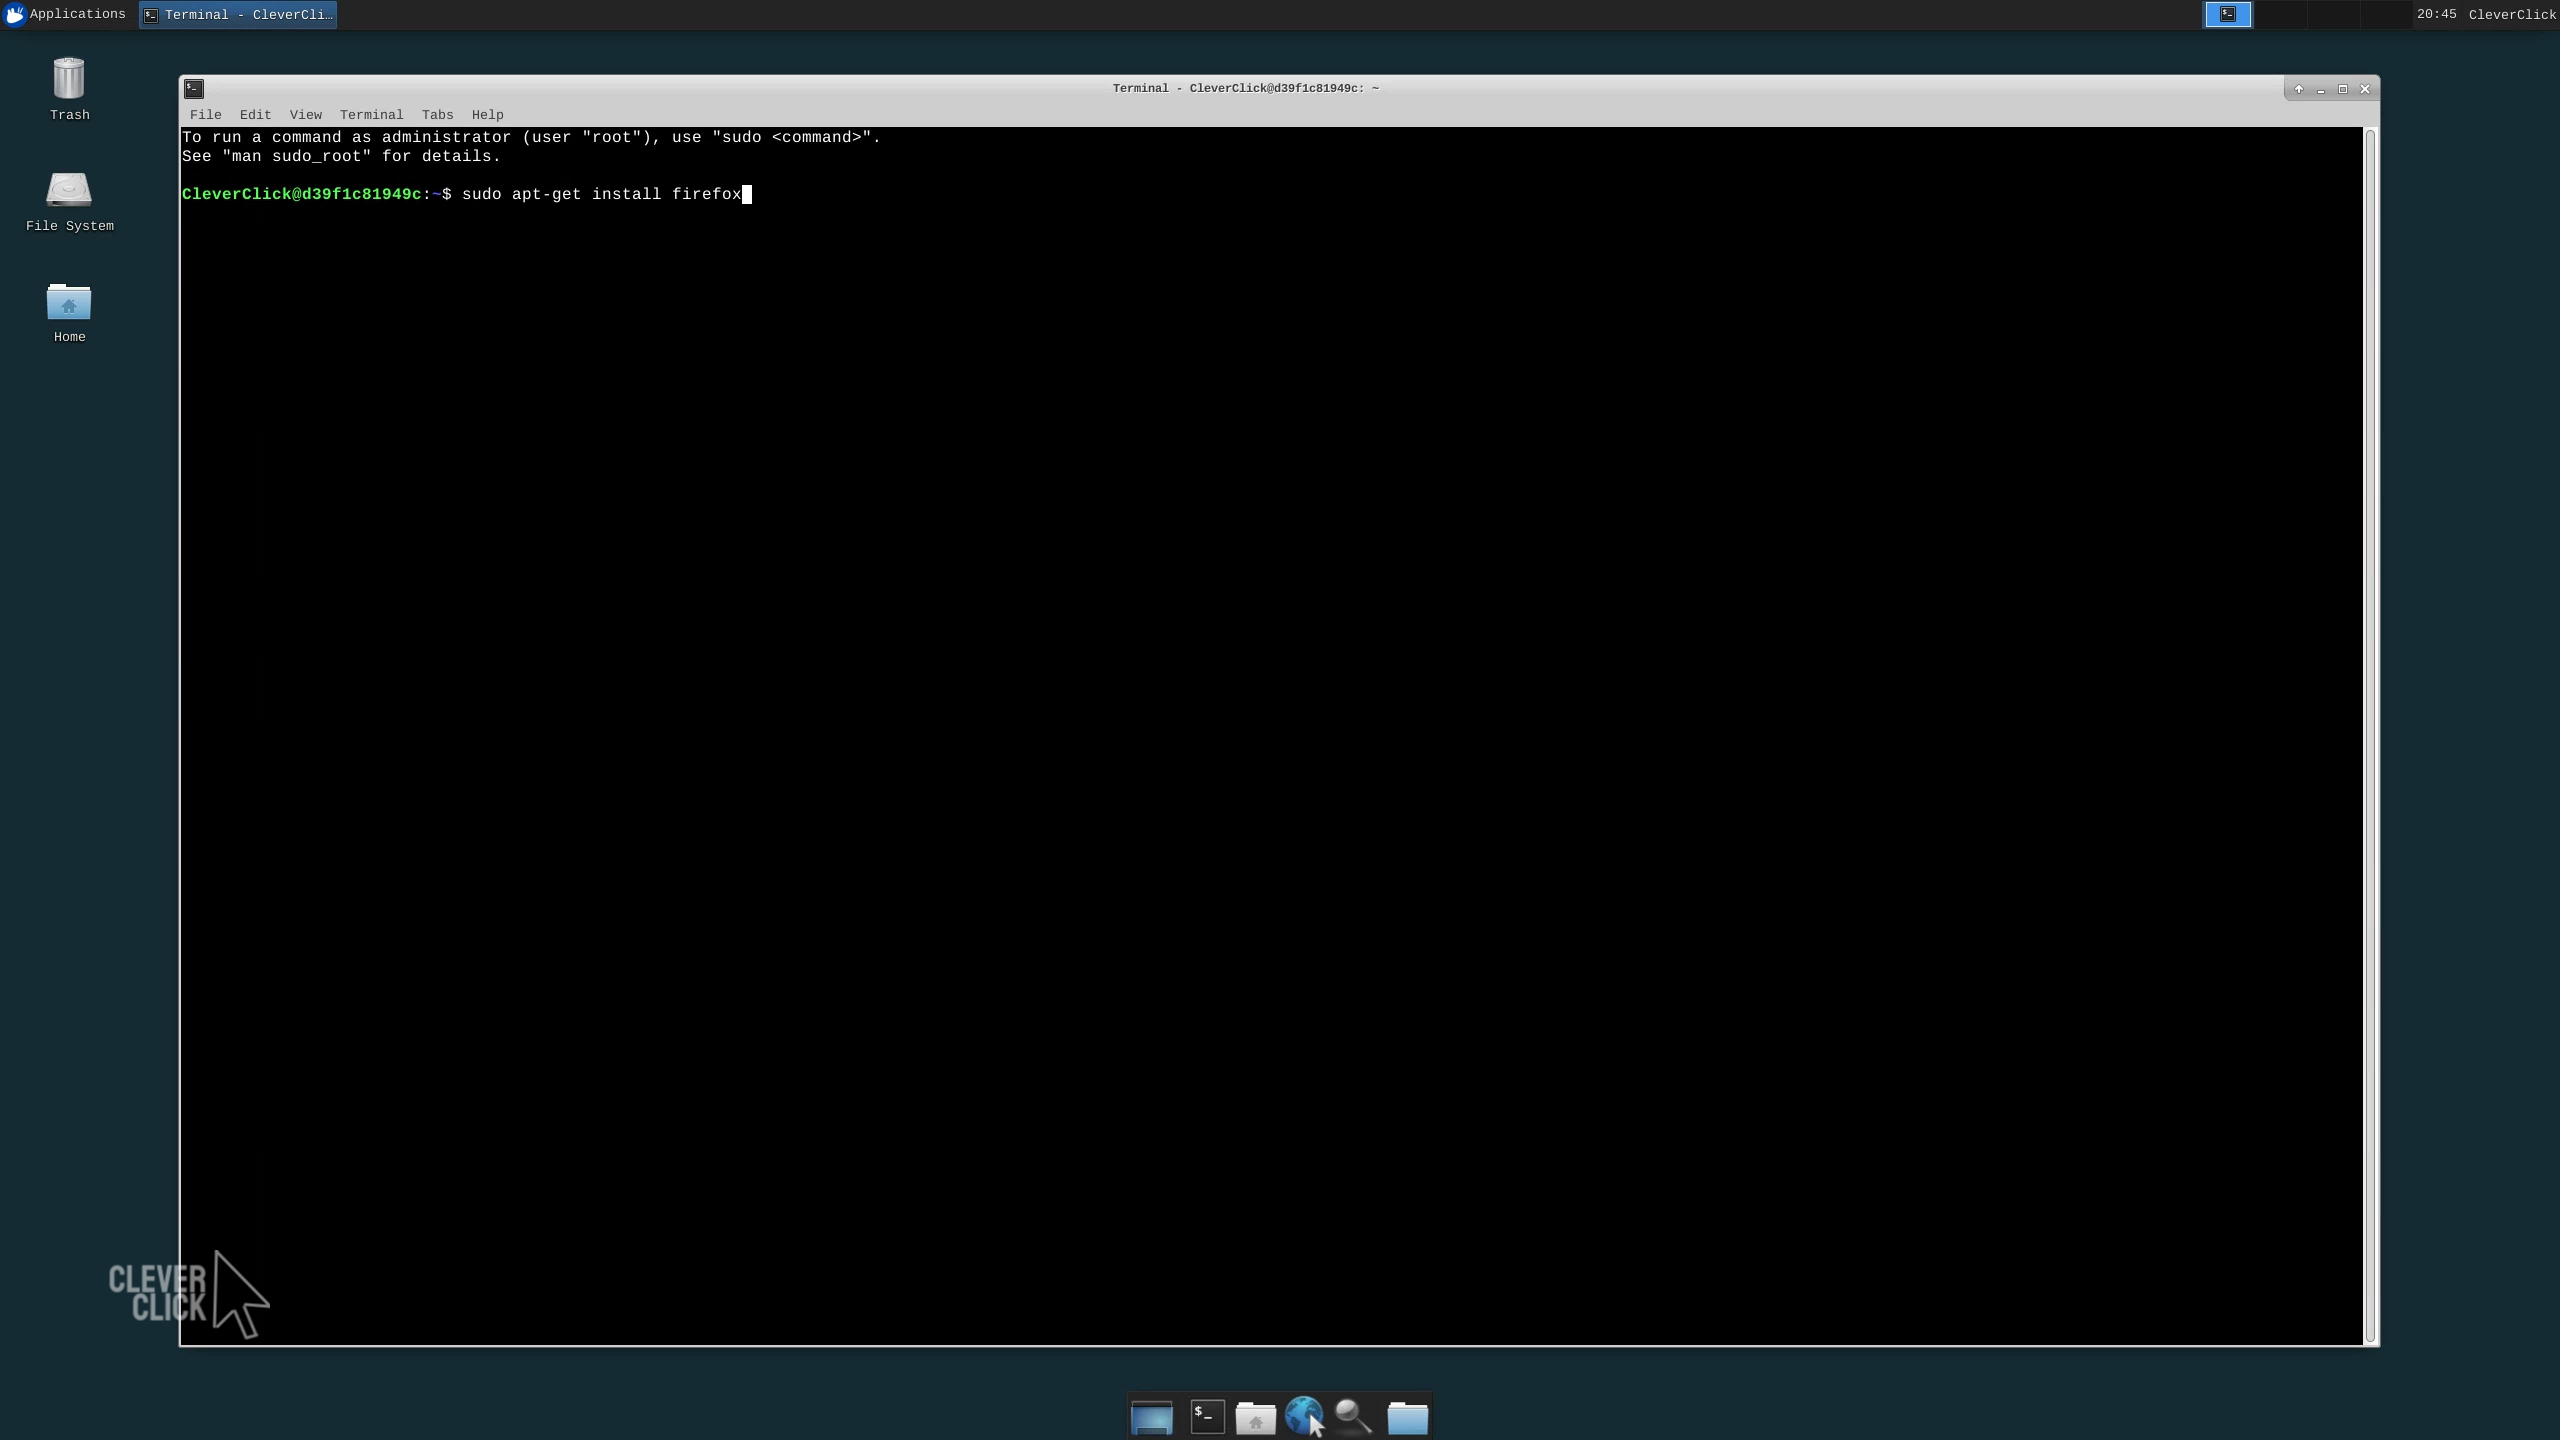Image resolution: width=2560 pixels, height=1440 pixels.
Task: Click the Terminal taskbar window button
Action: pos(238,15)
